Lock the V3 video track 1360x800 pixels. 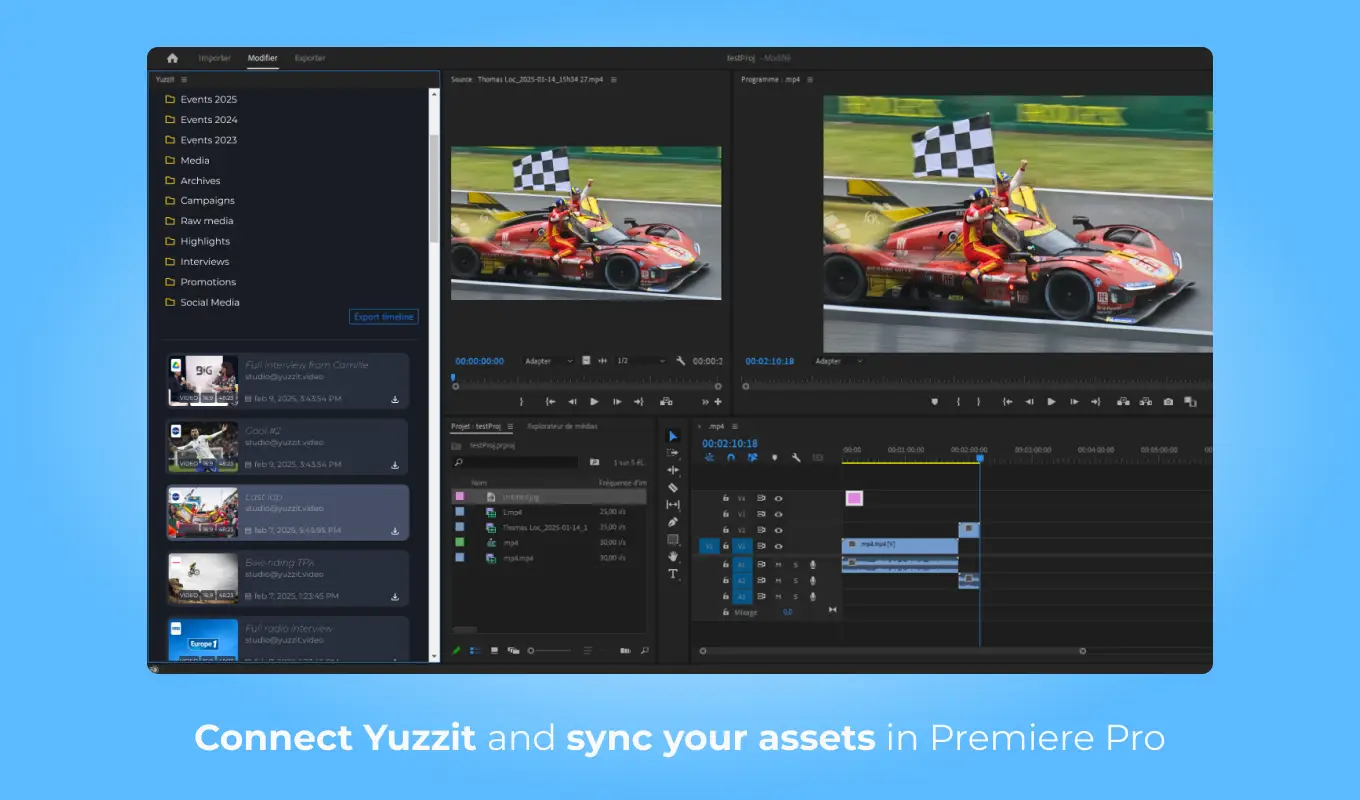726,514
